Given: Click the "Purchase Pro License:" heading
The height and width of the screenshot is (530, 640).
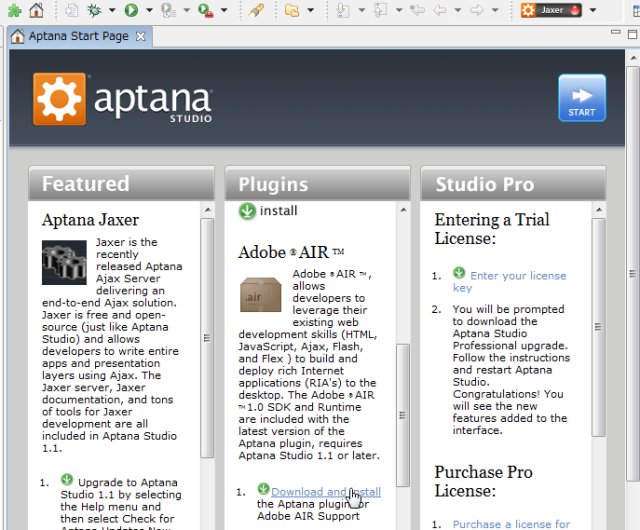Looking at the screenshot, I should coord(483,481).
